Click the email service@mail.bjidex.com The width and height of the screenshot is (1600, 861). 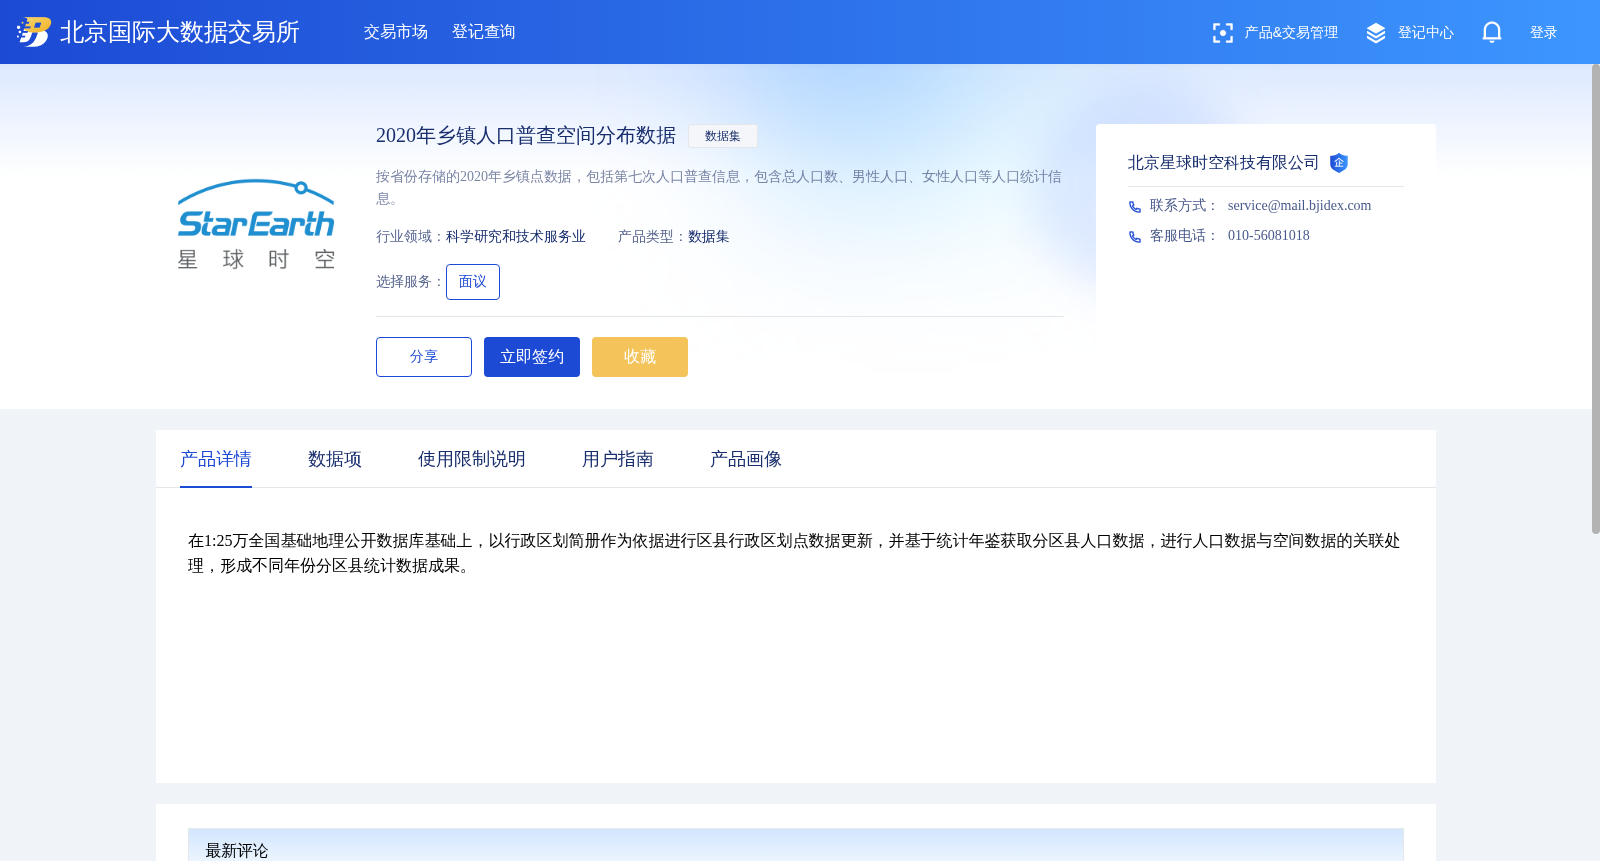(1299, 206)
